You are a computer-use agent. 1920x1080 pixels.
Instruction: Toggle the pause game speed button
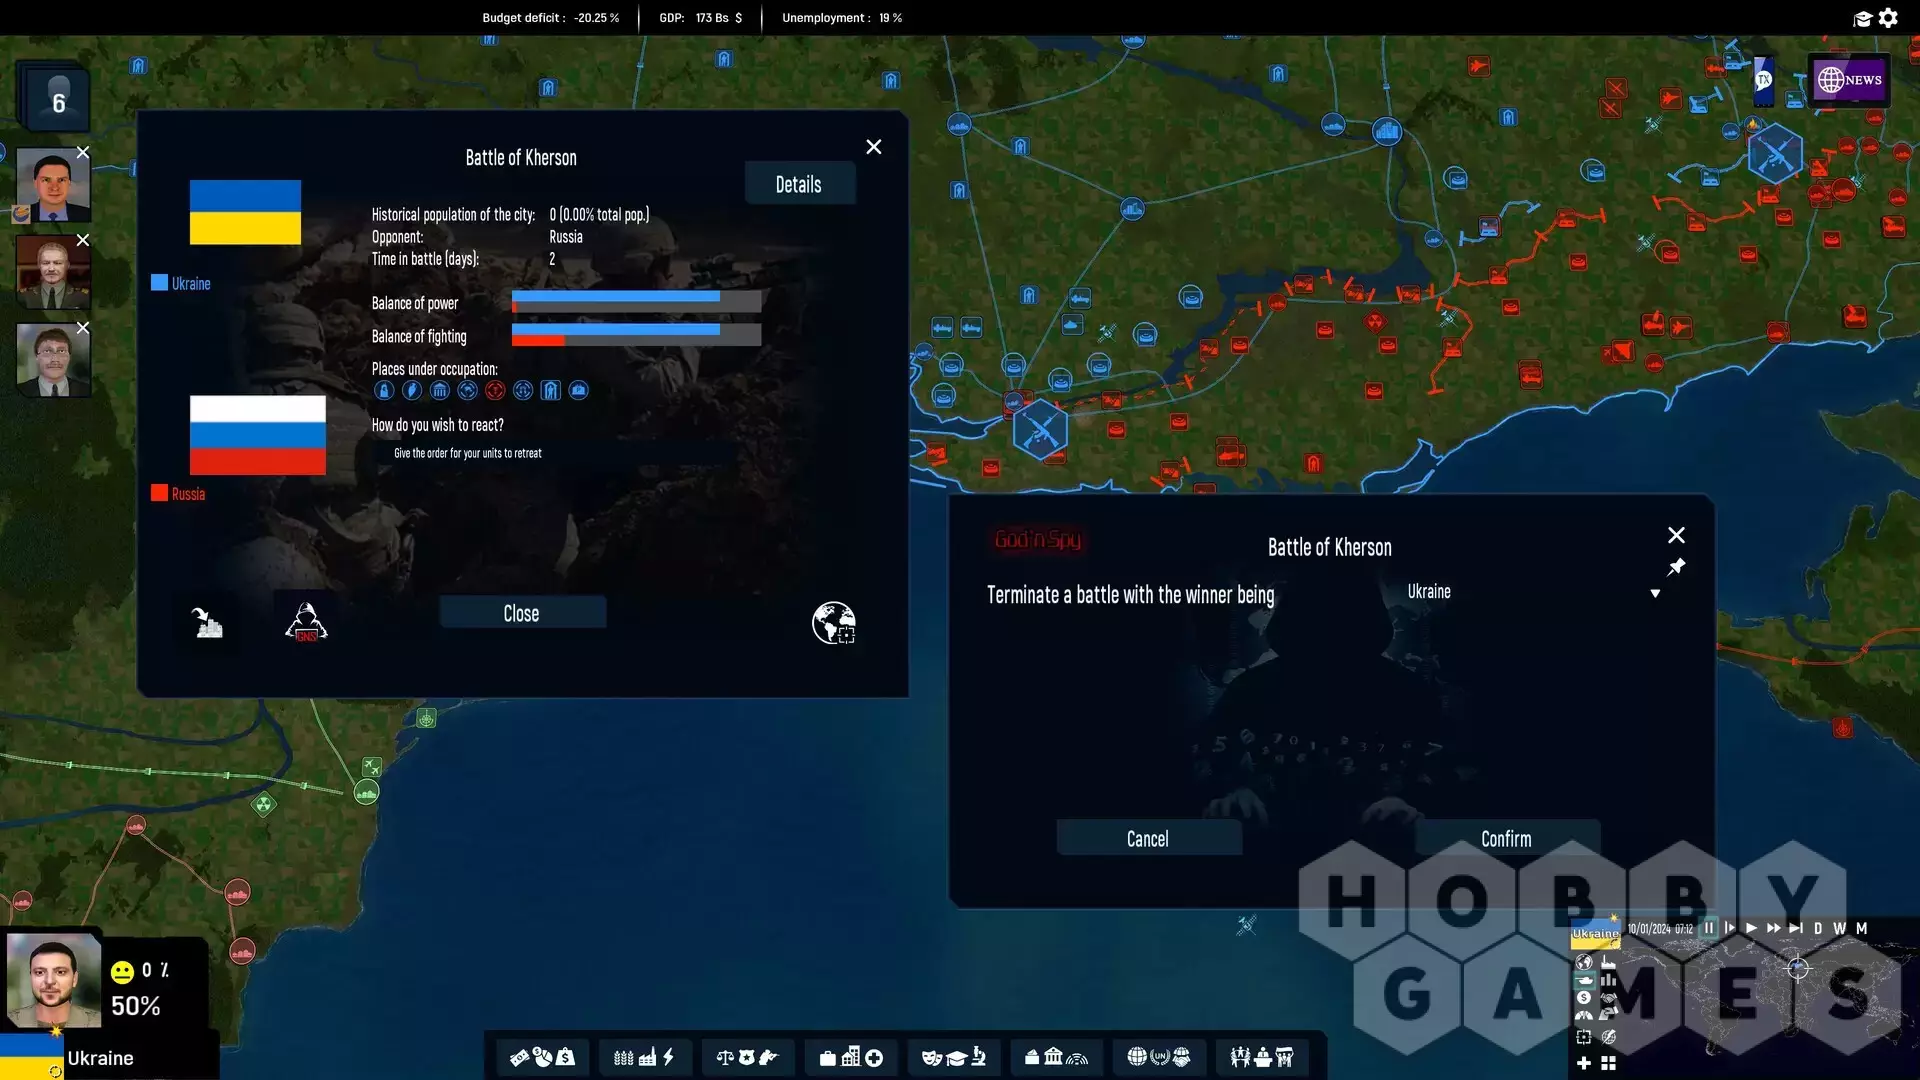(1709, 928)
